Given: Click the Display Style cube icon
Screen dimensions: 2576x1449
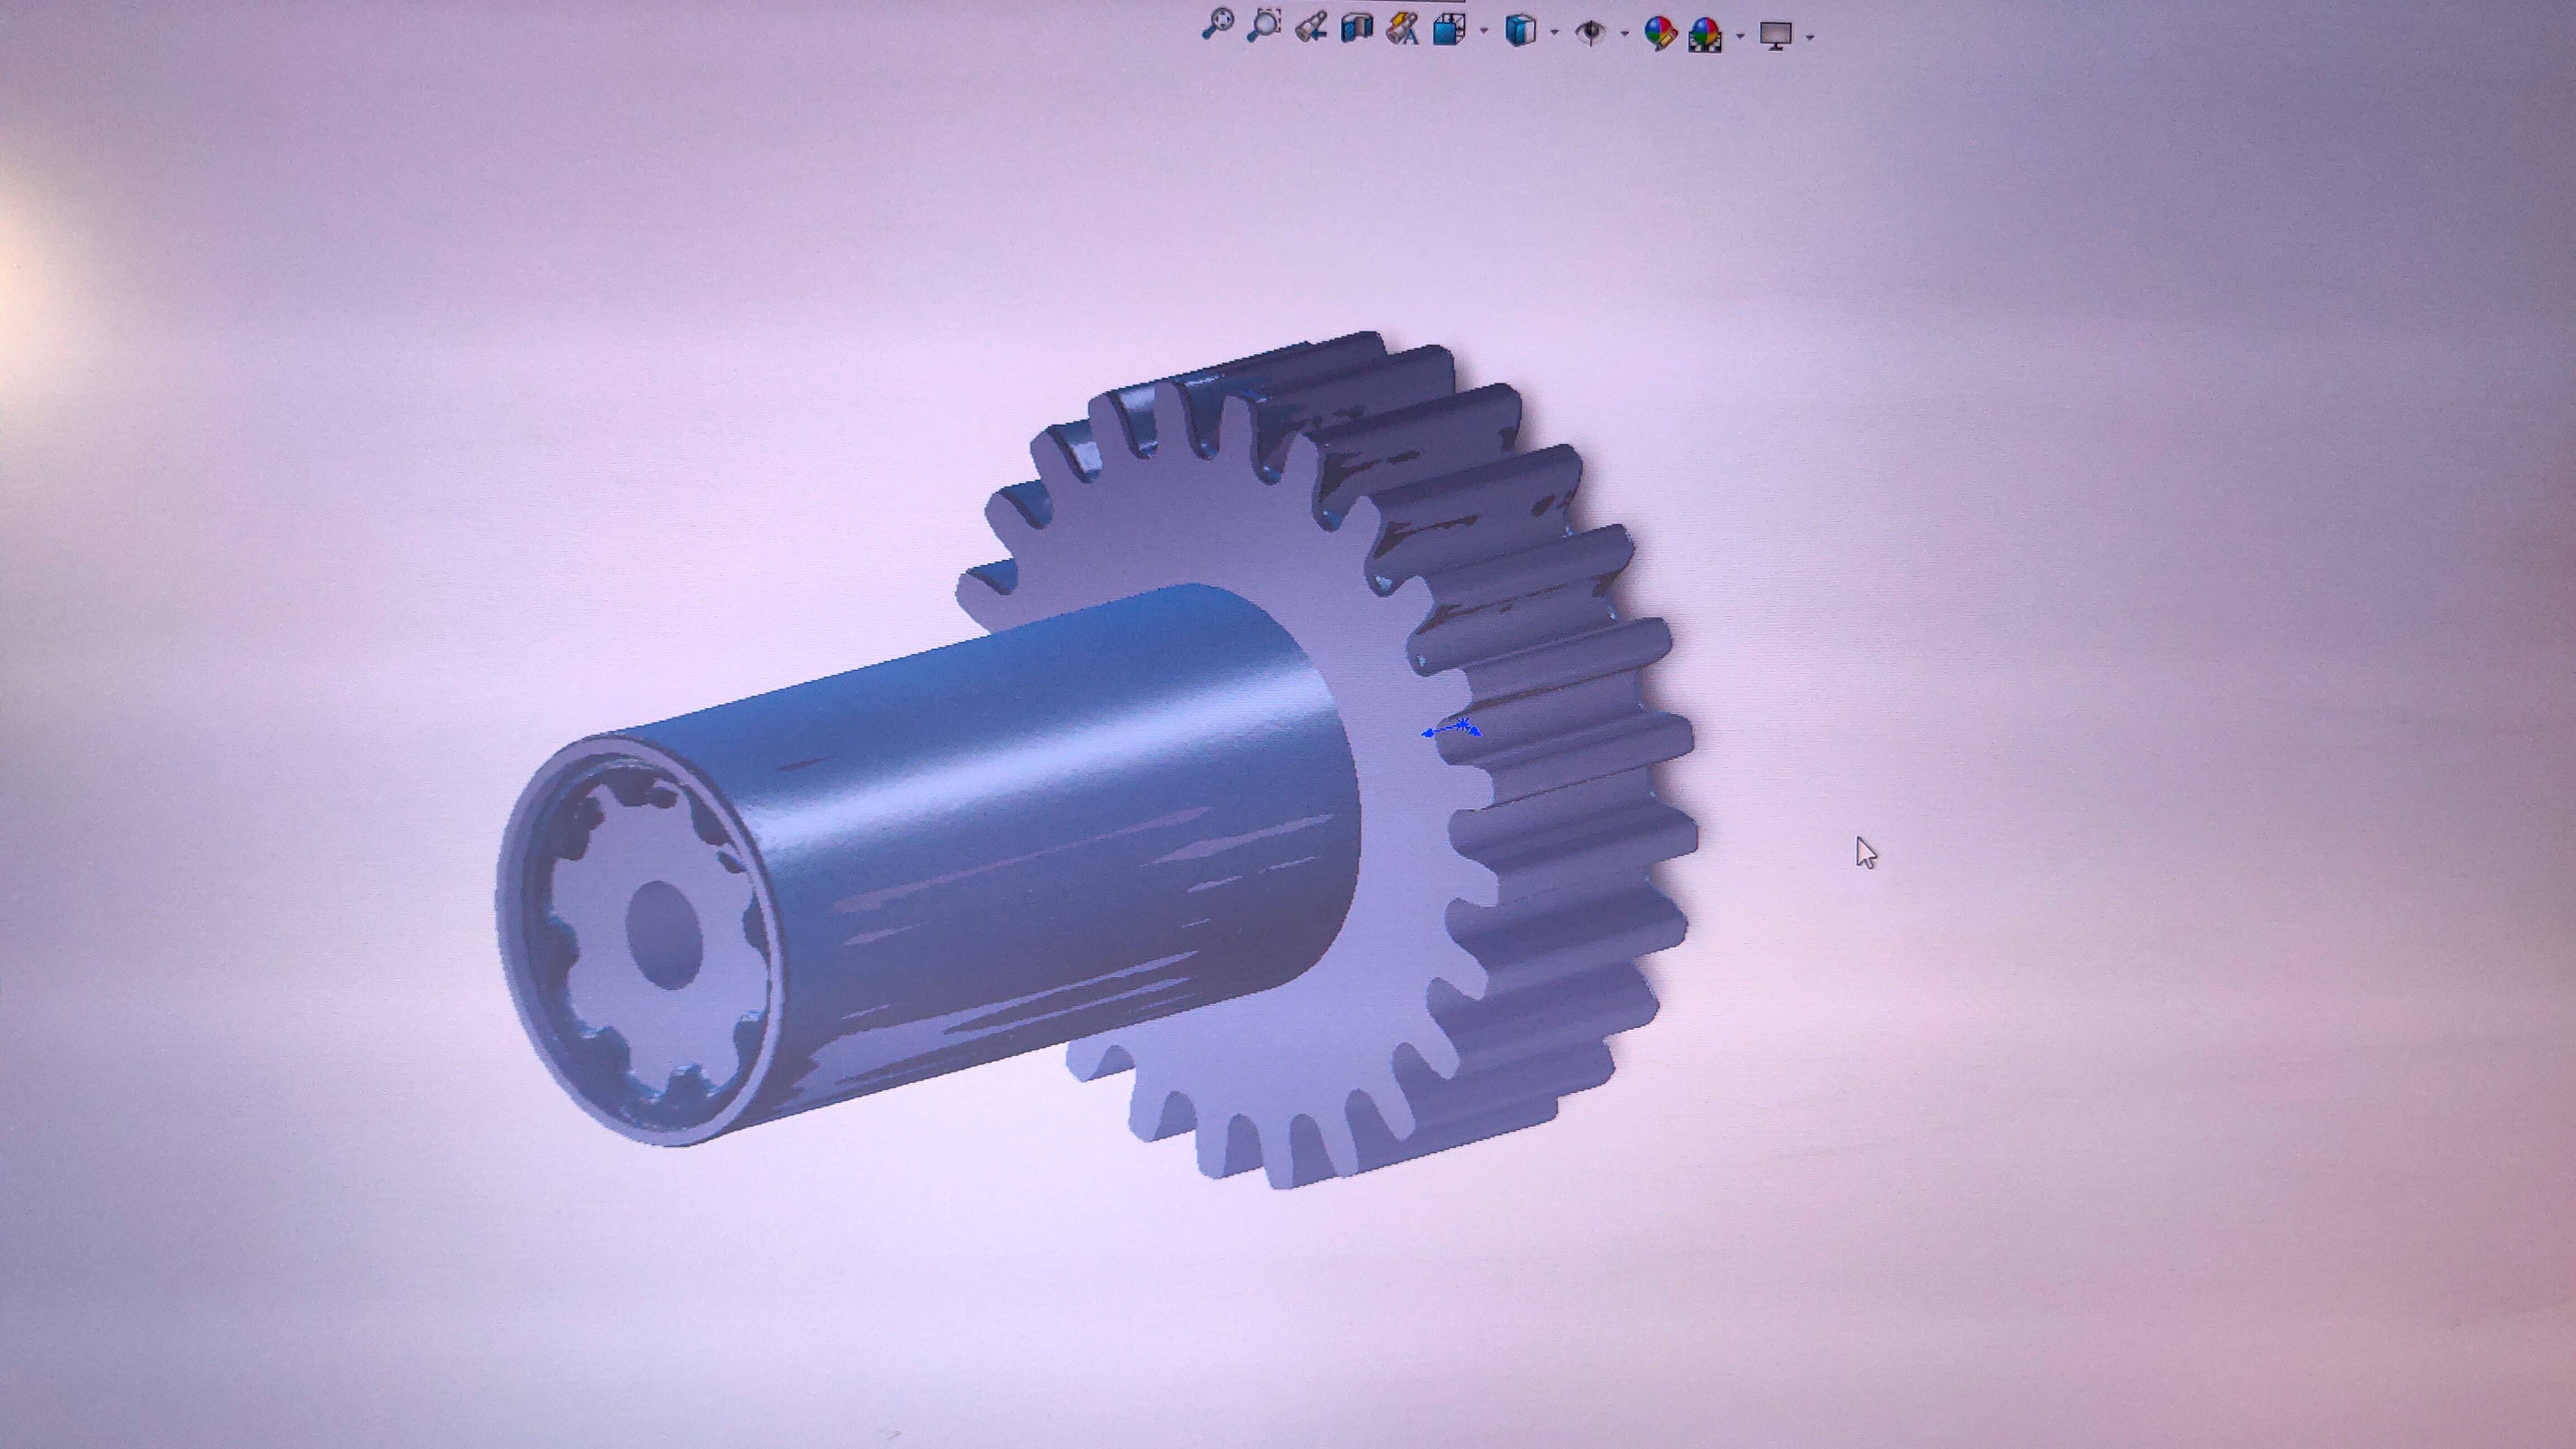Looking at the screenshot, I should click(1520, 30).
